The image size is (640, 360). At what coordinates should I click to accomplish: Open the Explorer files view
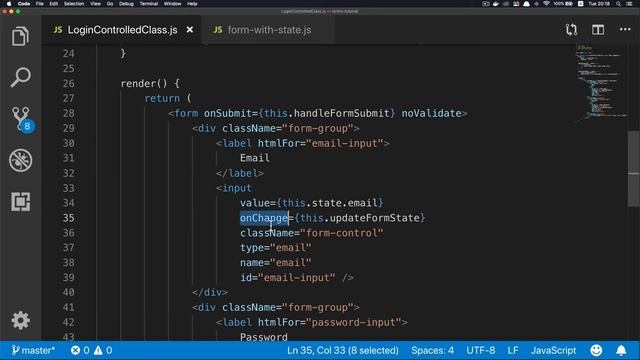(20, 36)
